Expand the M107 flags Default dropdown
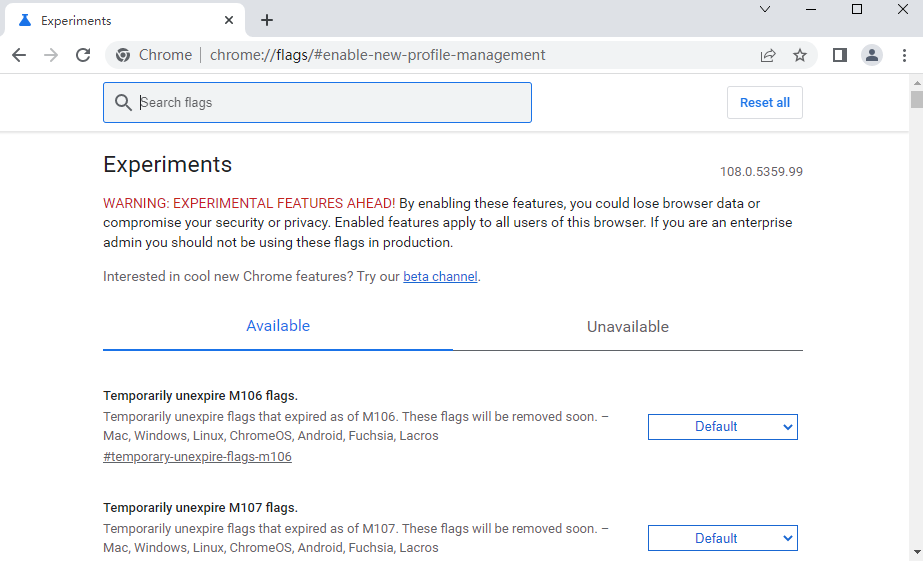923x561 pixels. (x=722, y=538)
